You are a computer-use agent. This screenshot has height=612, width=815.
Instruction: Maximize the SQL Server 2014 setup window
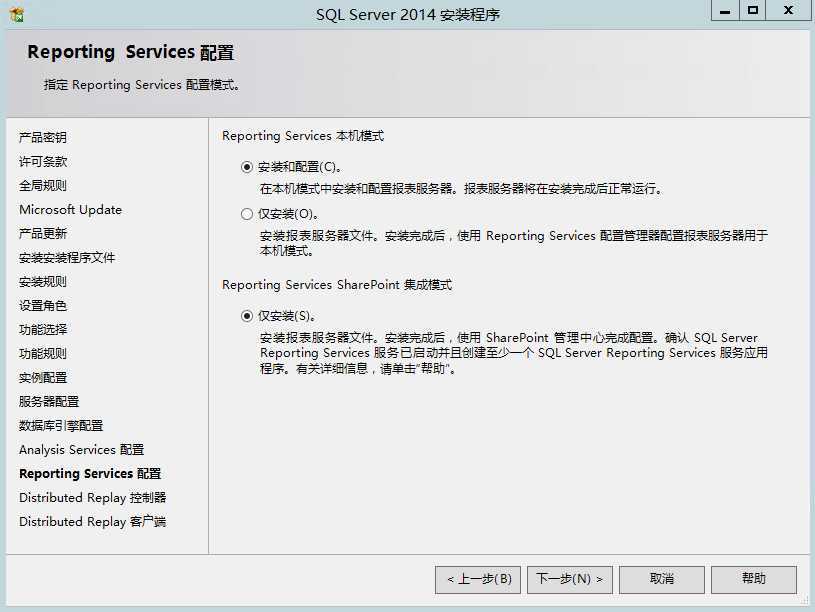click(x=752, y=10)
